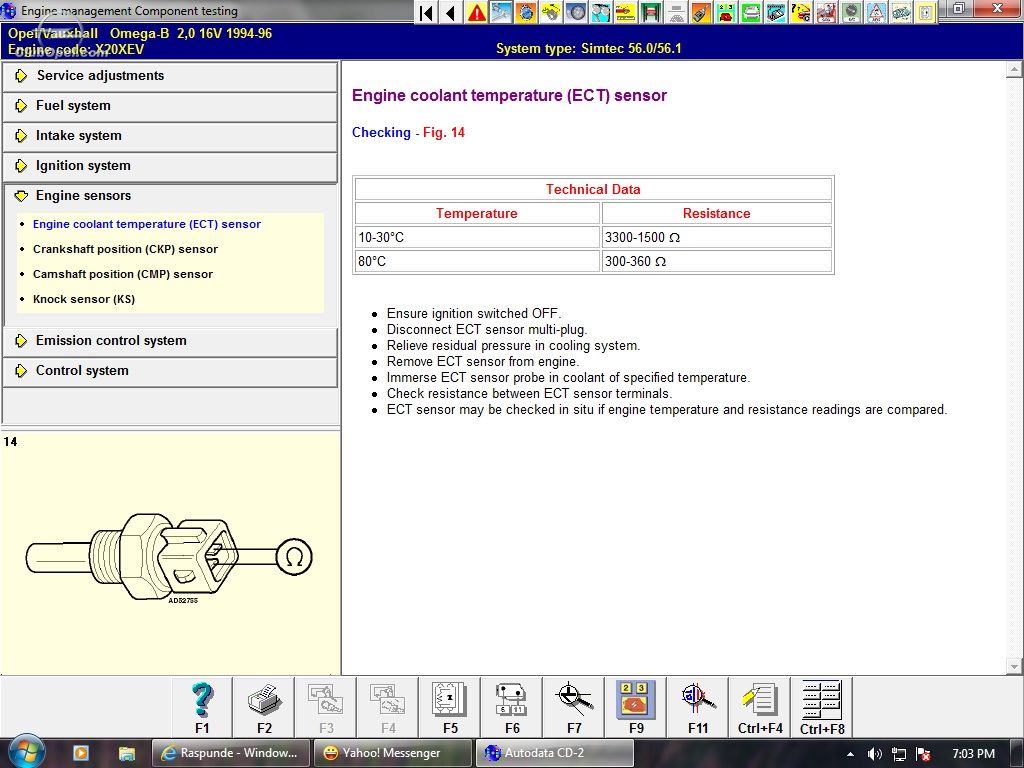Open the red warning triangle icon
This screenshot has width=1024, height=768.
[x=477, y=12]
